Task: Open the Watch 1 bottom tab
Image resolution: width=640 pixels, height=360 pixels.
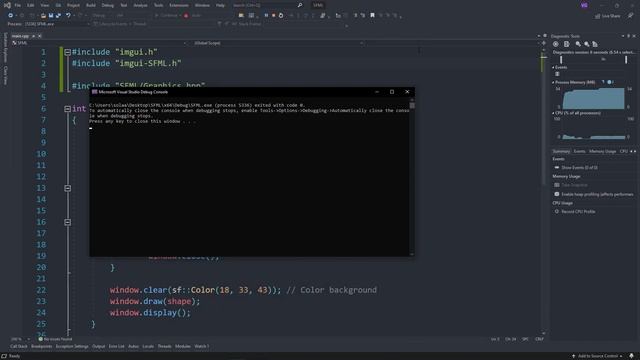Action: [202, 347]
